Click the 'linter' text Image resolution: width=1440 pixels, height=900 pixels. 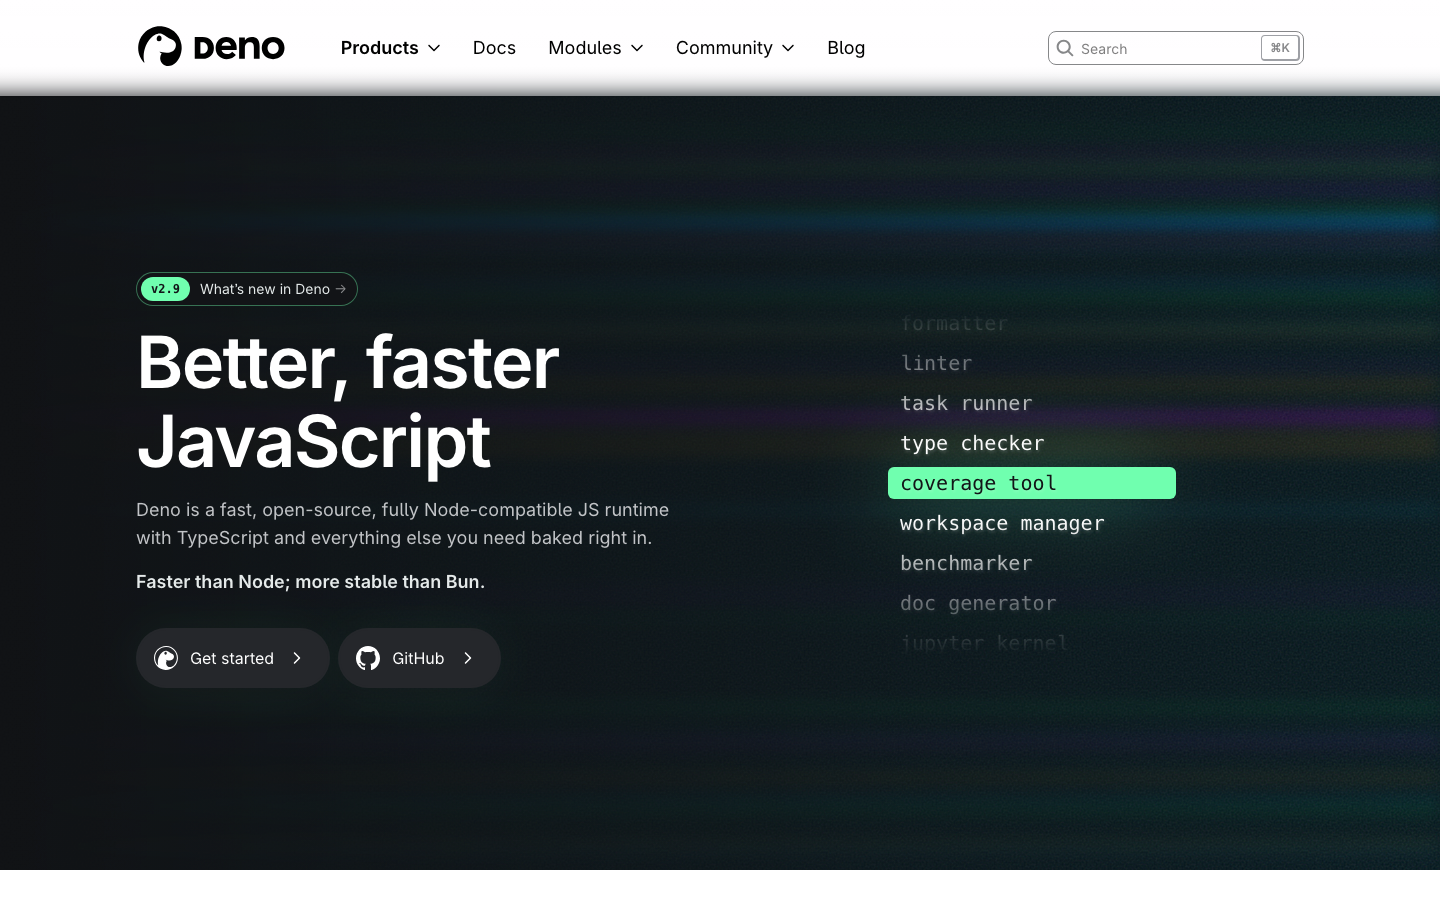pyautogui.click(x=936, y=363)
